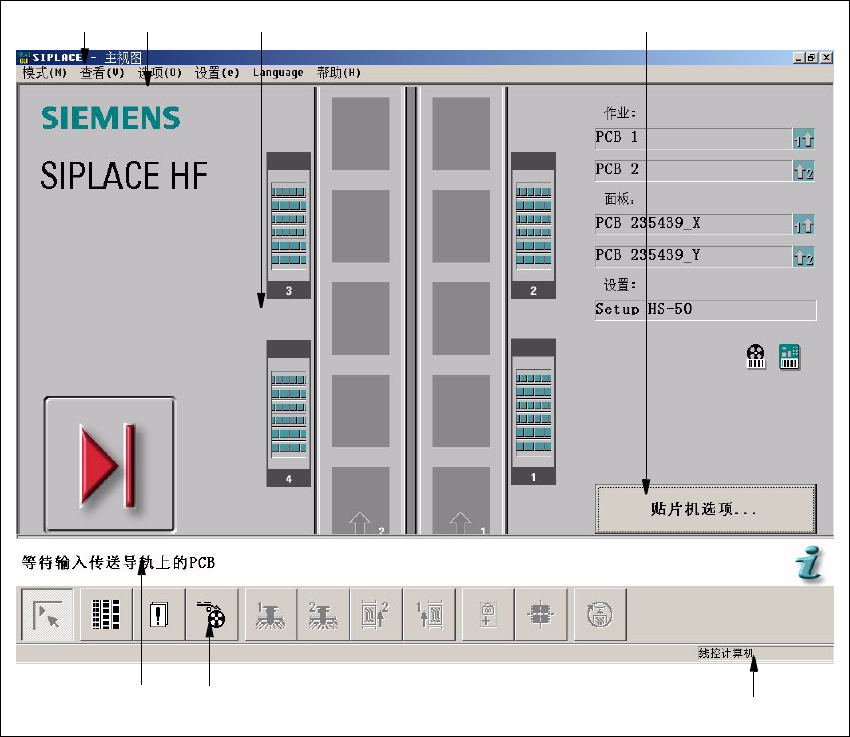Click the crosshair component toolbar icon
The height and width of the screenshot is (737, 850).
click(x=540, y=615)
